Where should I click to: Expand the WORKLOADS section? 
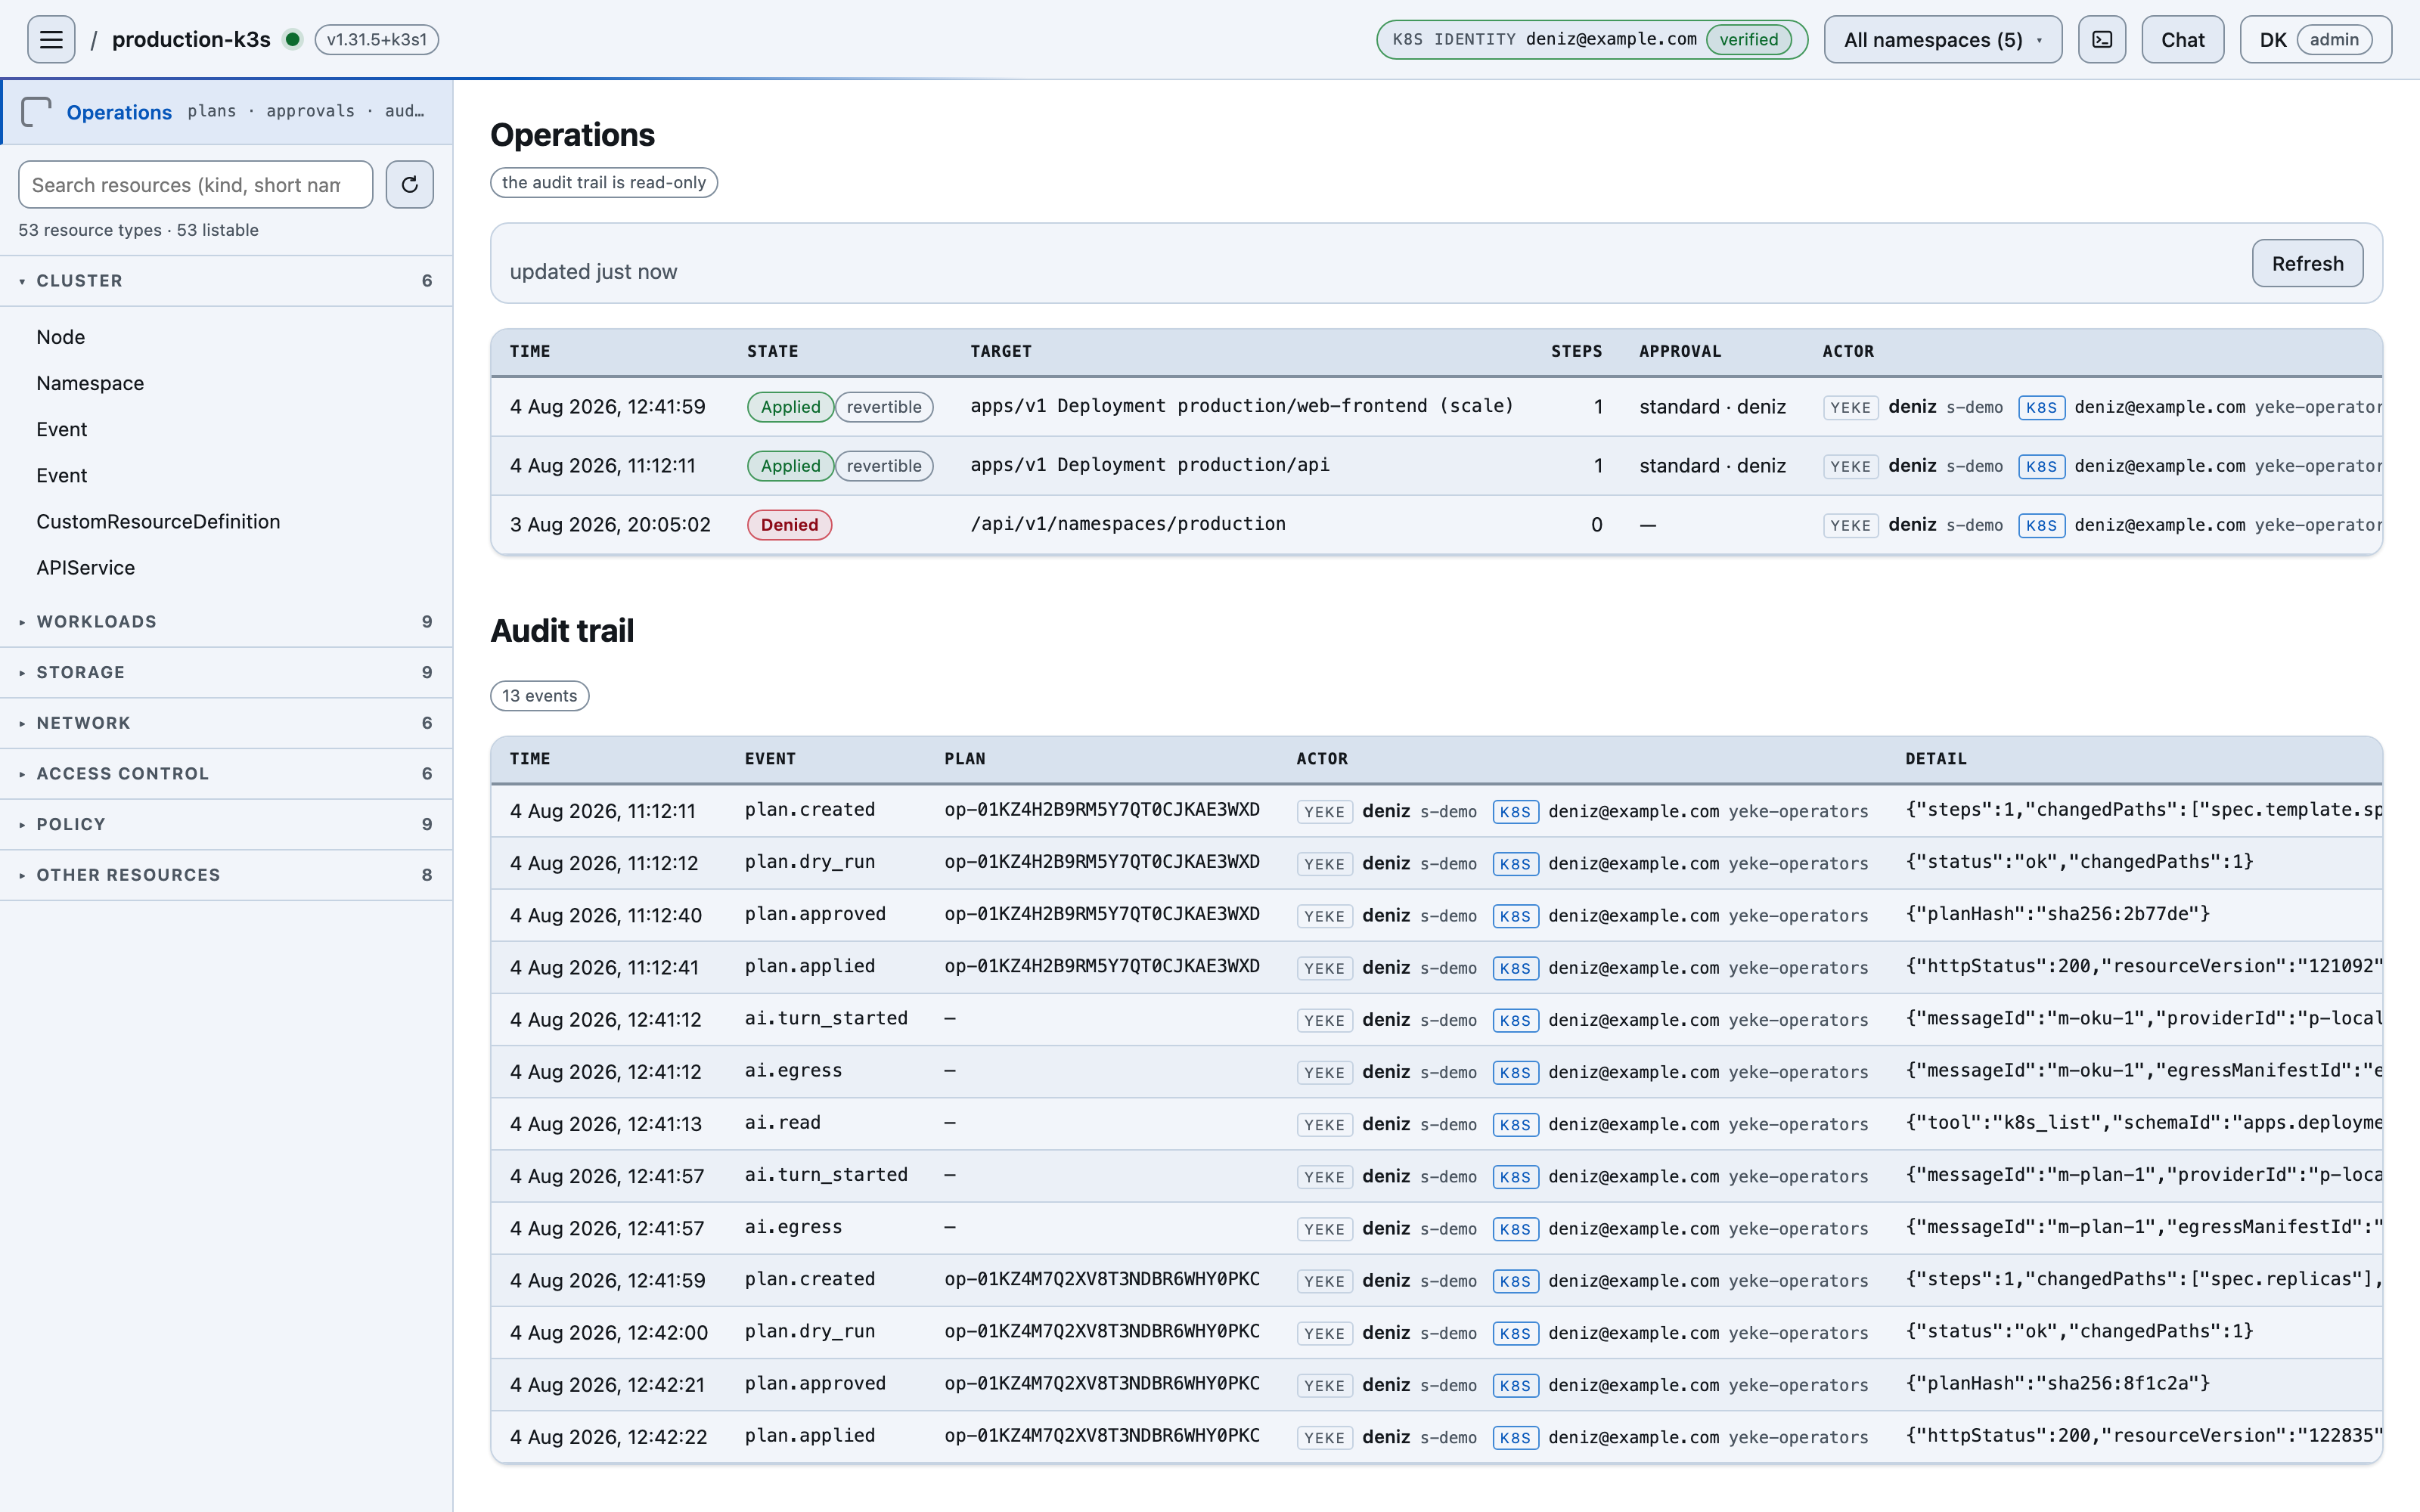(x=226, y=622)
